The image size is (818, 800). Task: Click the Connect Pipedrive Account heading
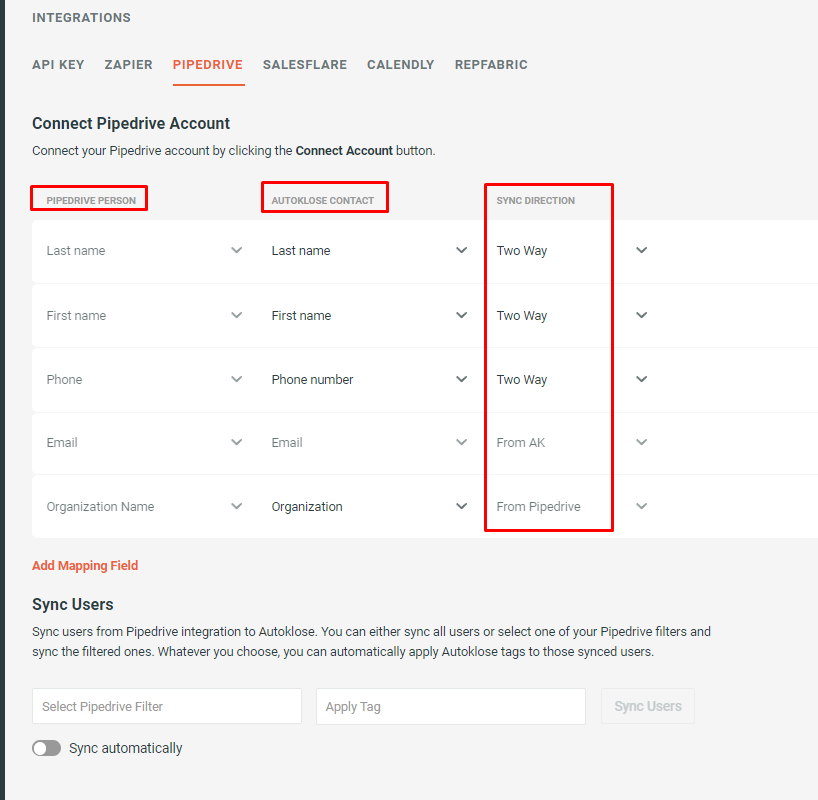131,123
